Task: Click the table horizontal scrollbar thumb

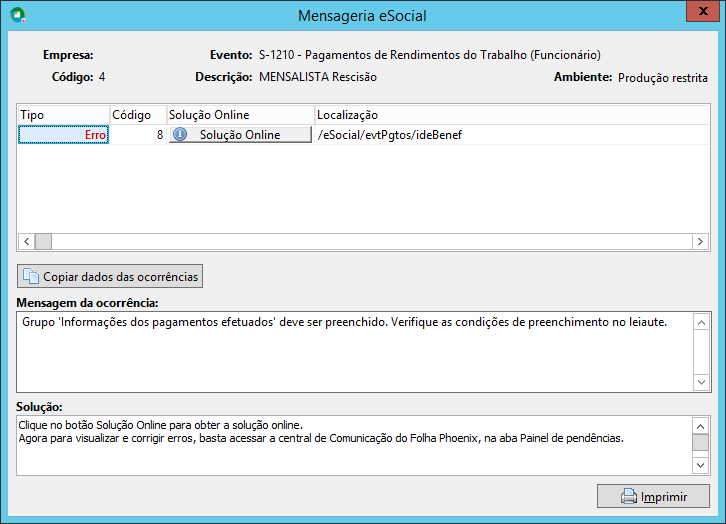Action: pos(44,241)
